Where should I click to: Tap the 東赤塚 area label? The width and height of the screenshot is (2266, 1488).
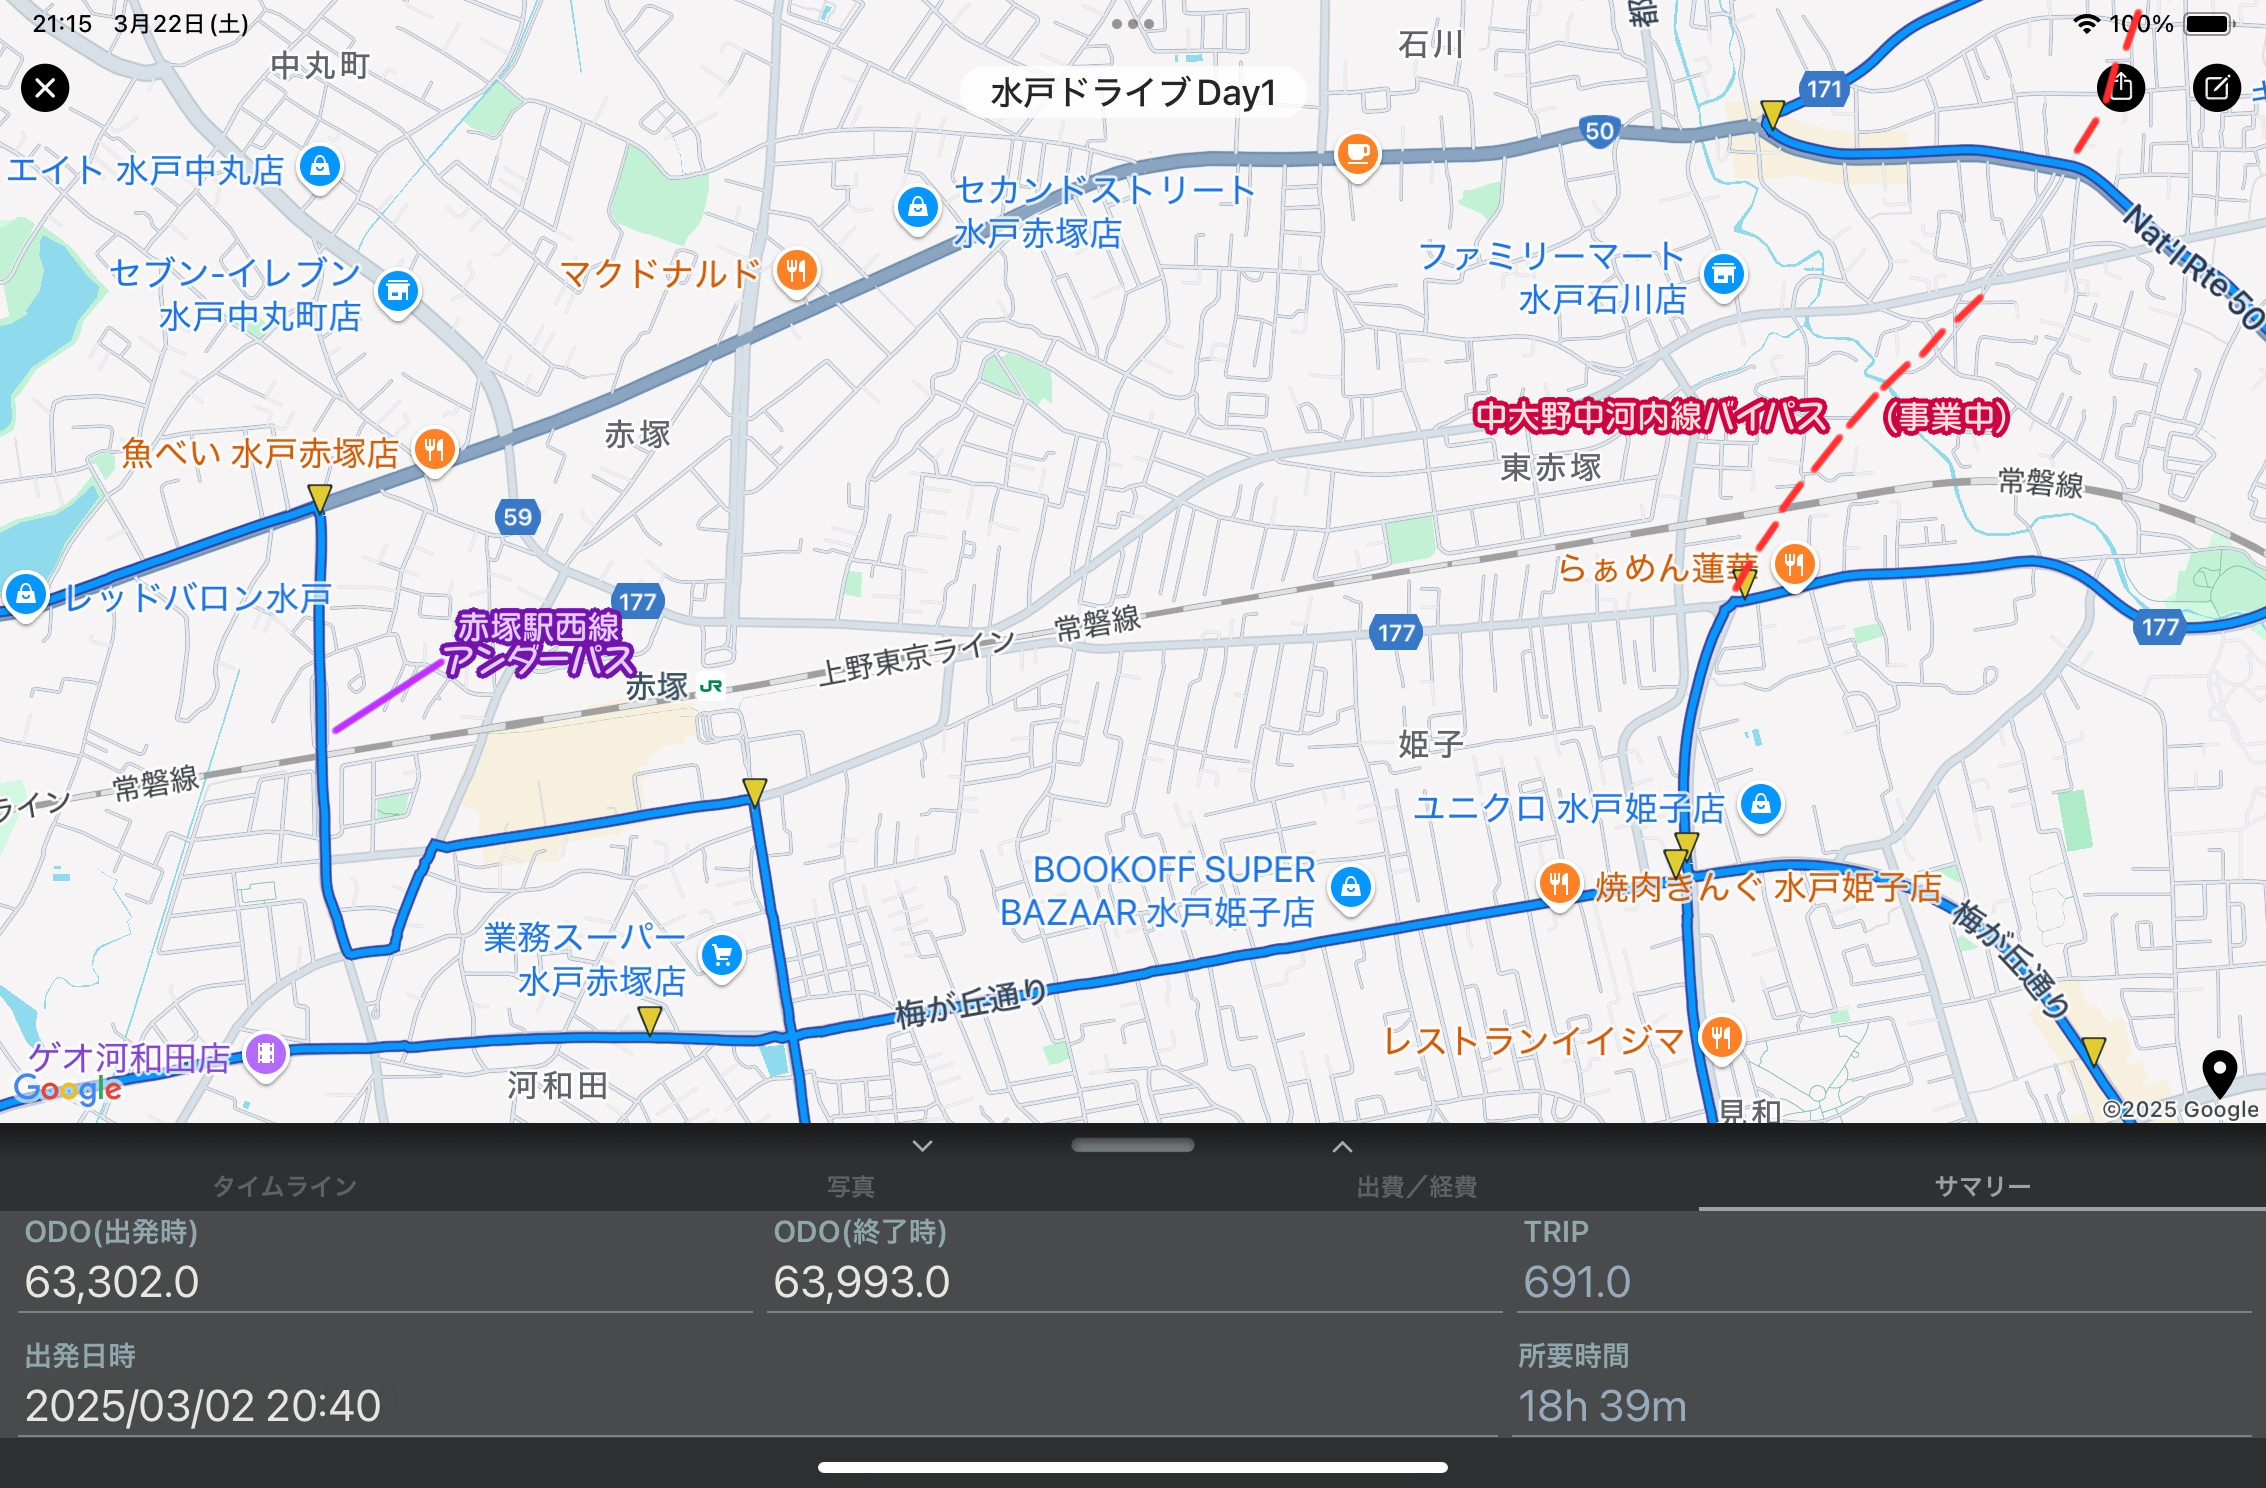click(x=1551, y=467)
